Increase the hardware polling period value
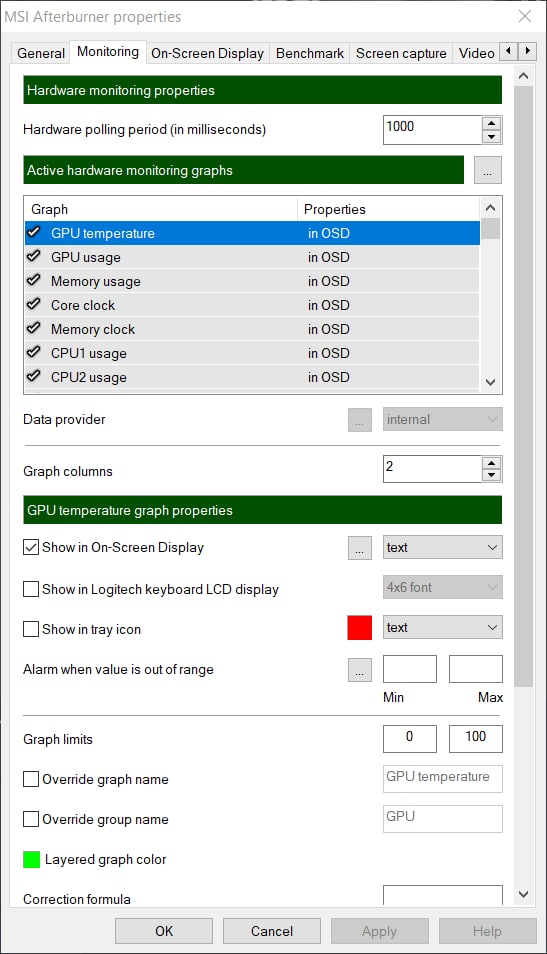The height and width of the screenshot is (954, 547). pos(492,123)
